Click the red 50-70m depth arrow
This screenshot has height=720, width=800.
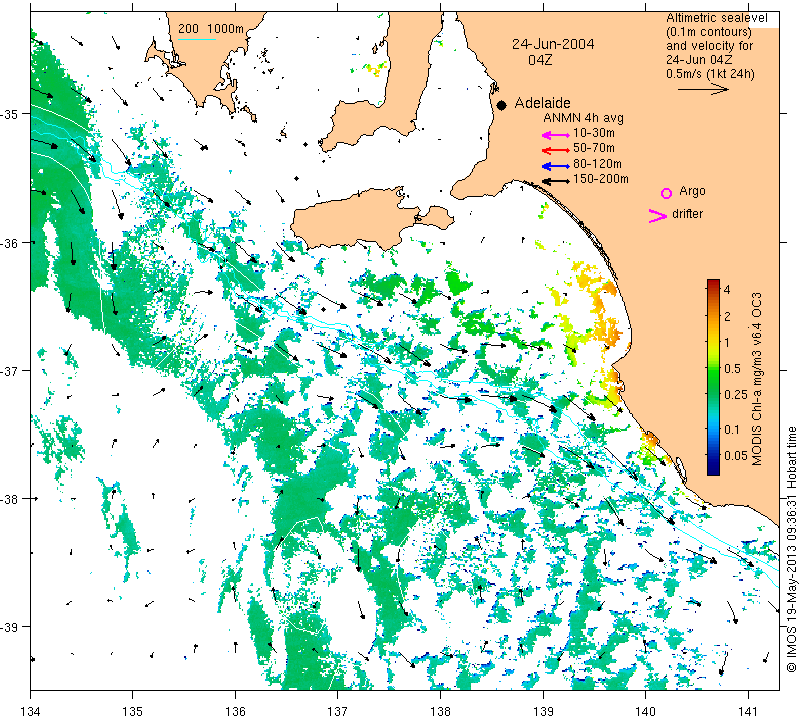point(556,150)
